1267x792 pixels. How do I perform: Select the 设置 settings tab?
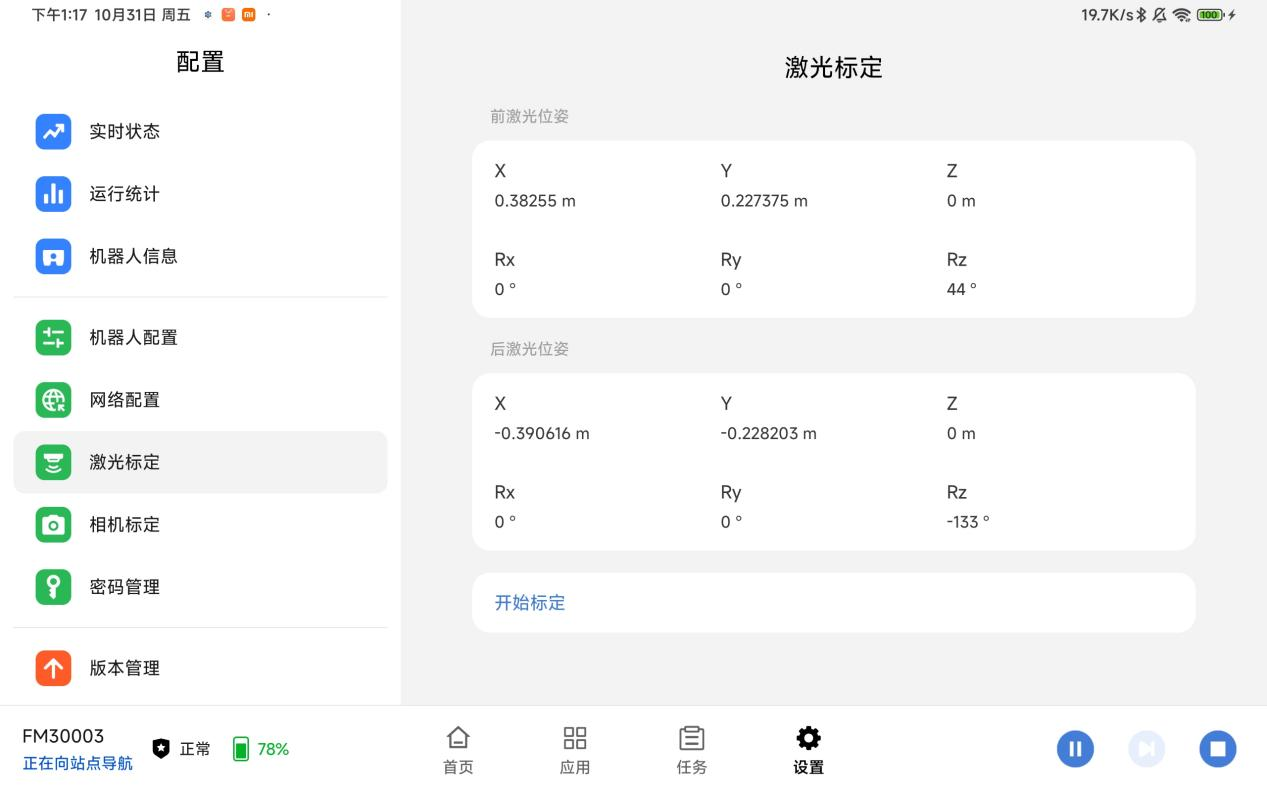coord(808,750)
